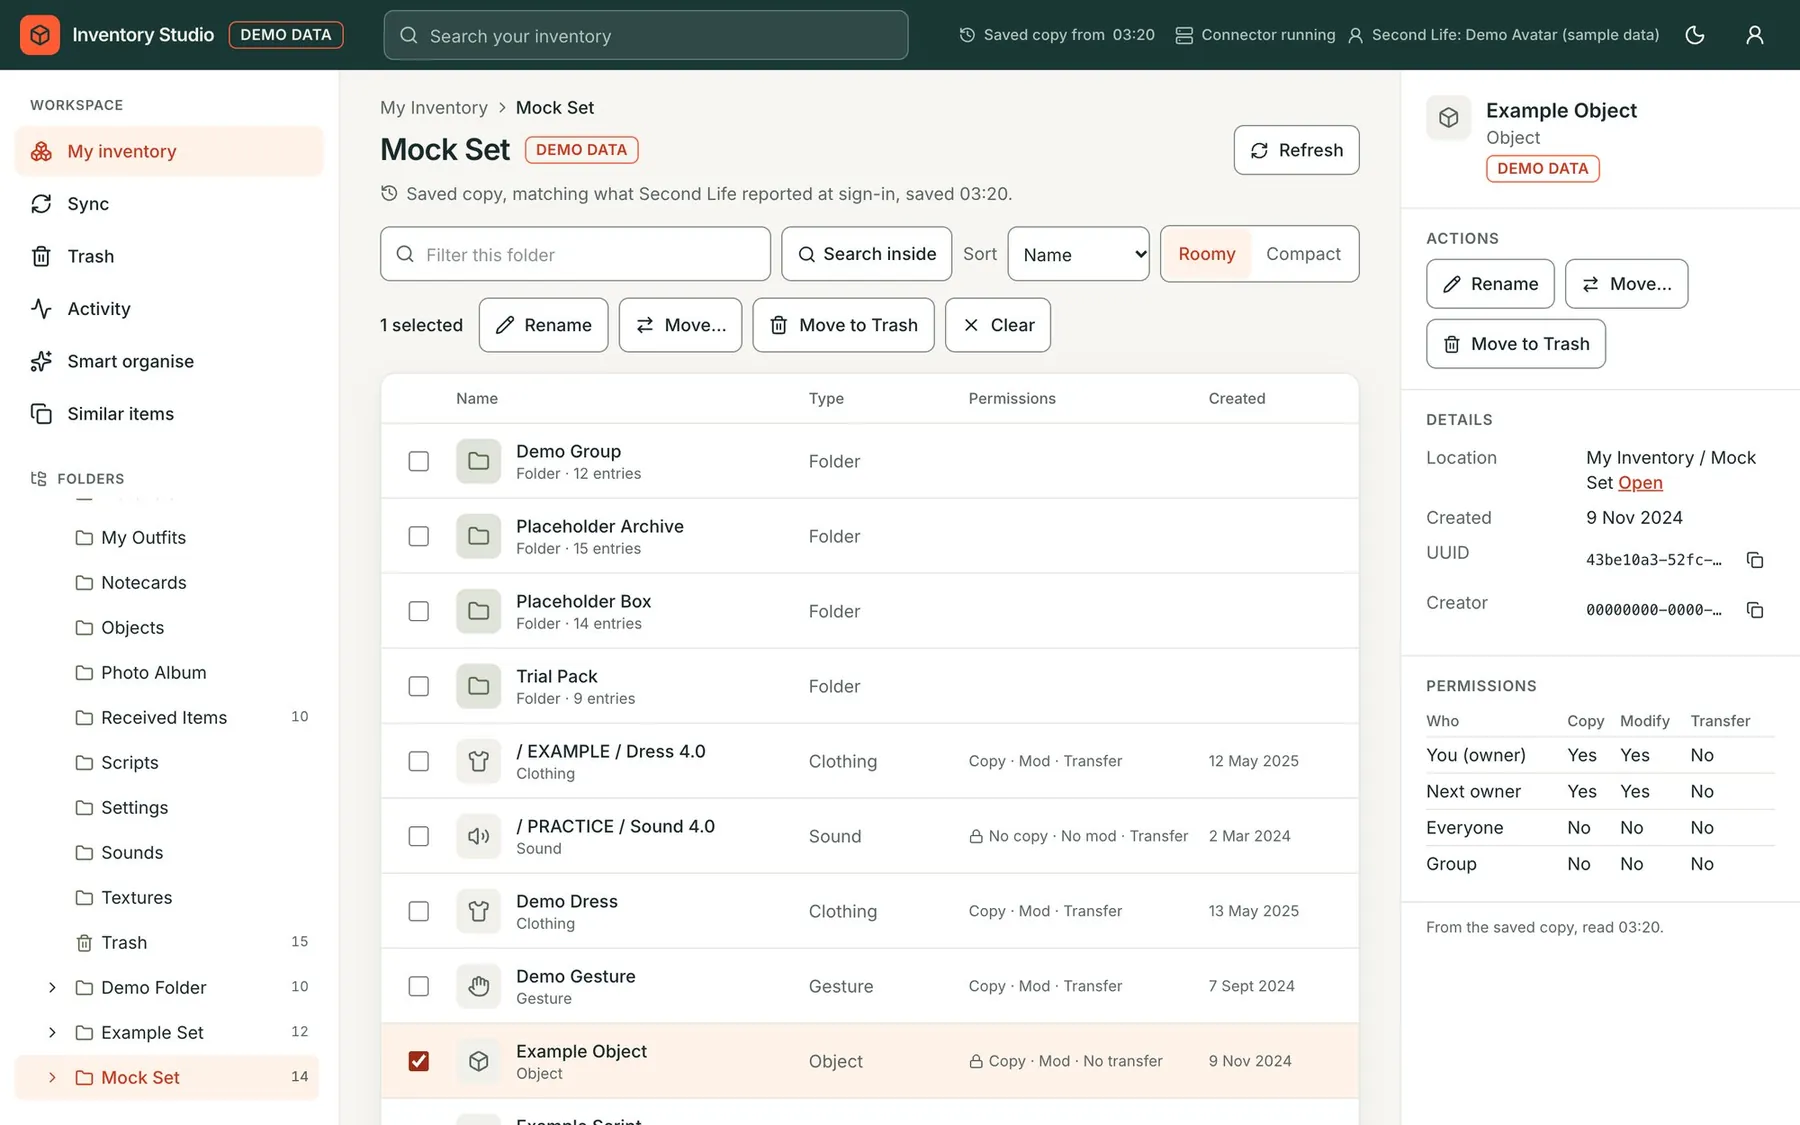Open Trash in workspace sidebar
Screen dimensions: 1800x1125
[x=169, y=256]
